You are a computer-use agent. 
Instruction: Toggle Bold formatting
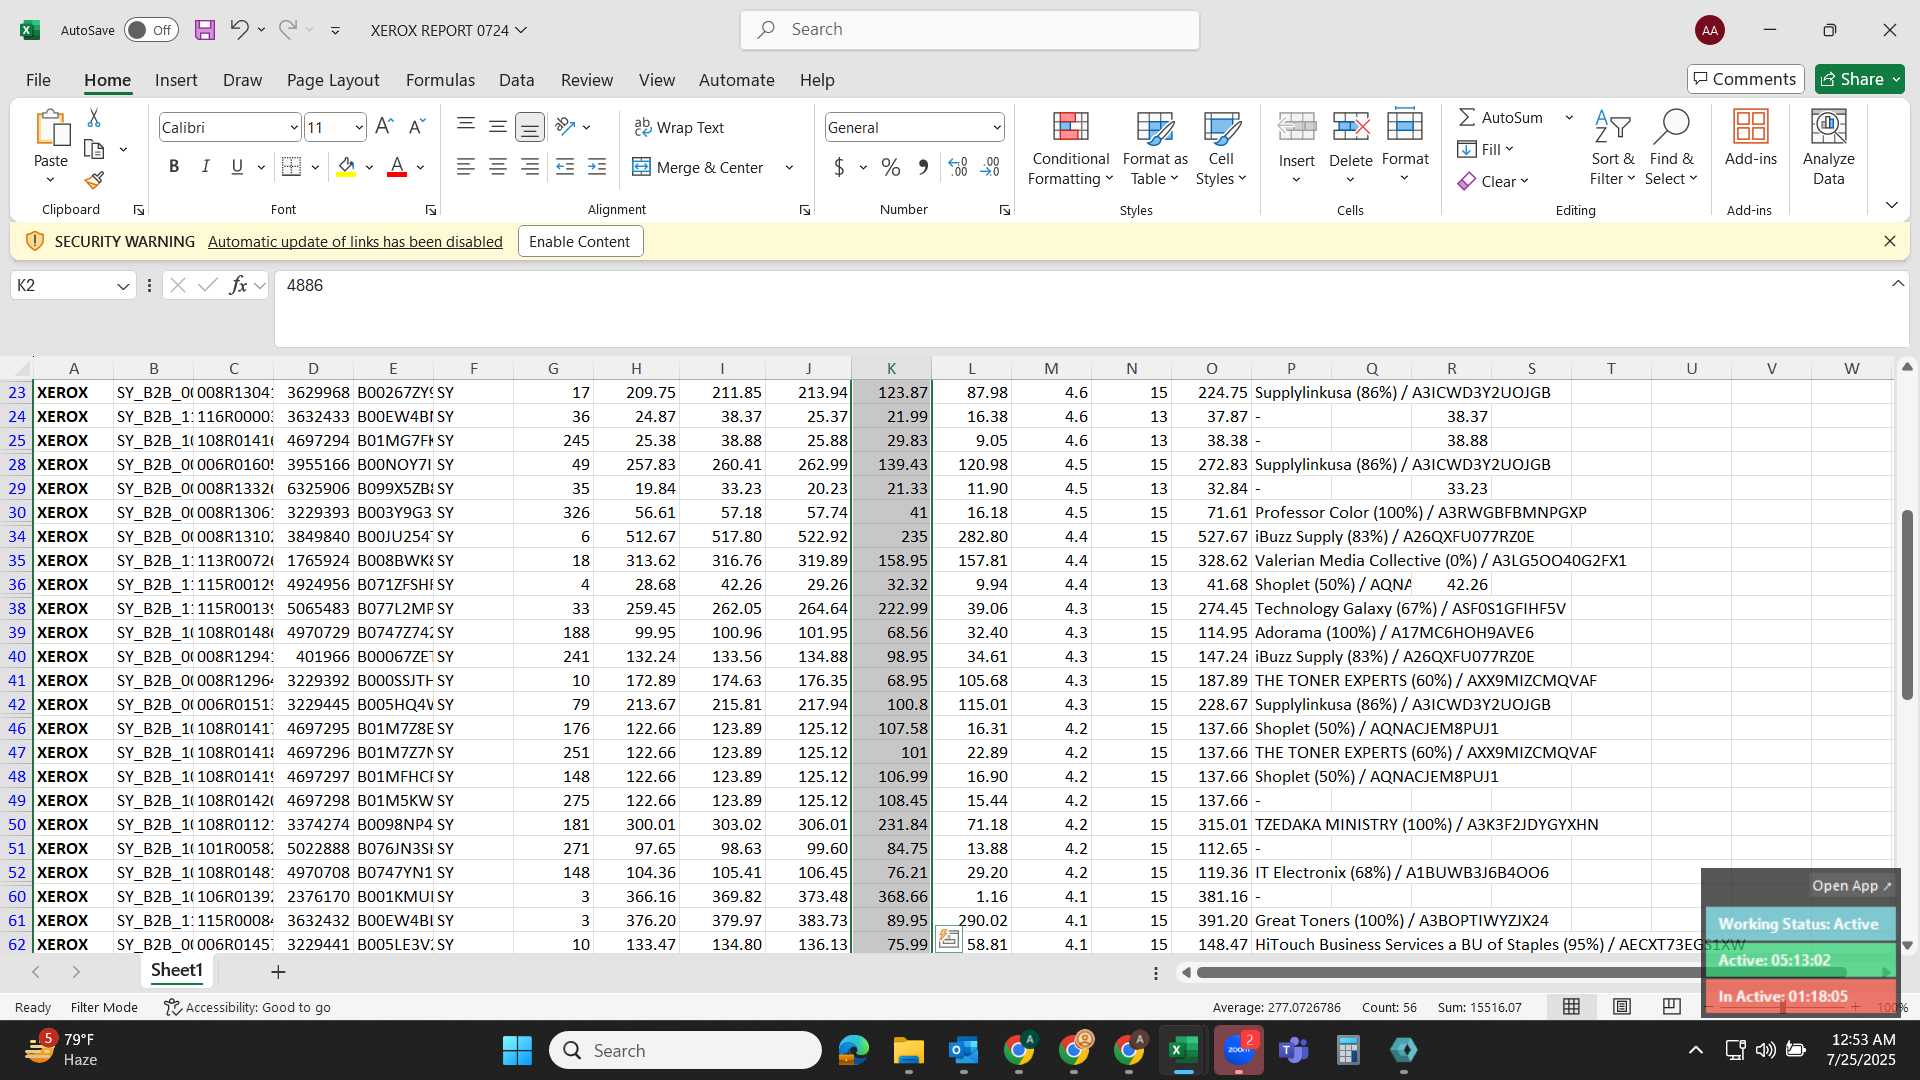click(x=174, y=167)
